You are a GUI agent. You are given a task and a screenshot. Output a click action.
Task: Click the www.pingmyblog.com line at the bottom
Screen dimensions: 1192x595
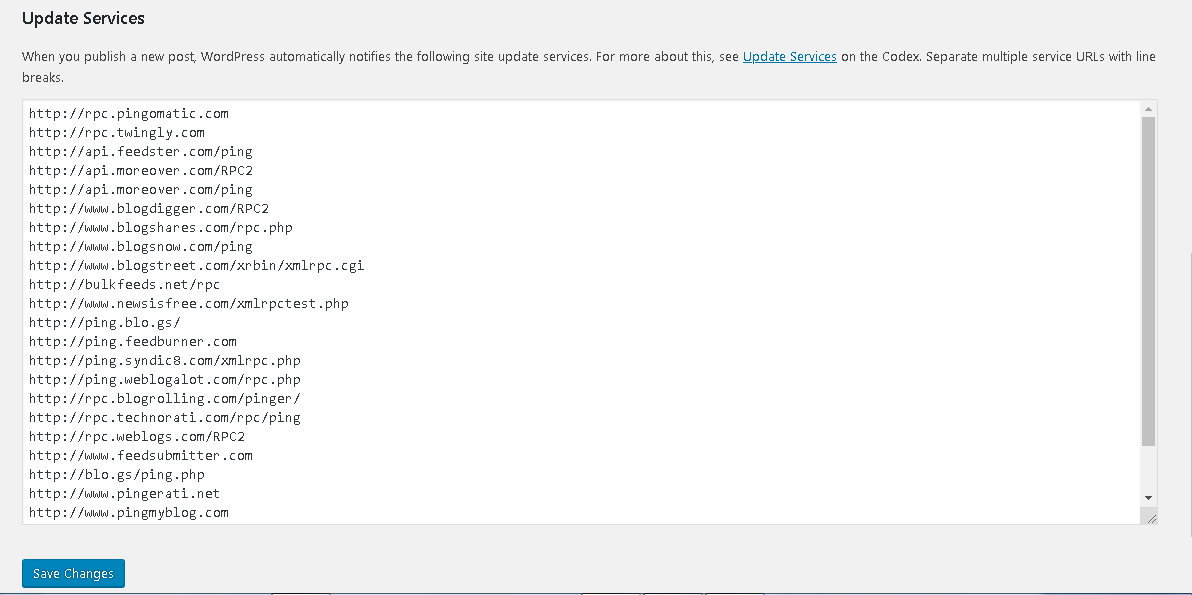(x=128, y=512)
